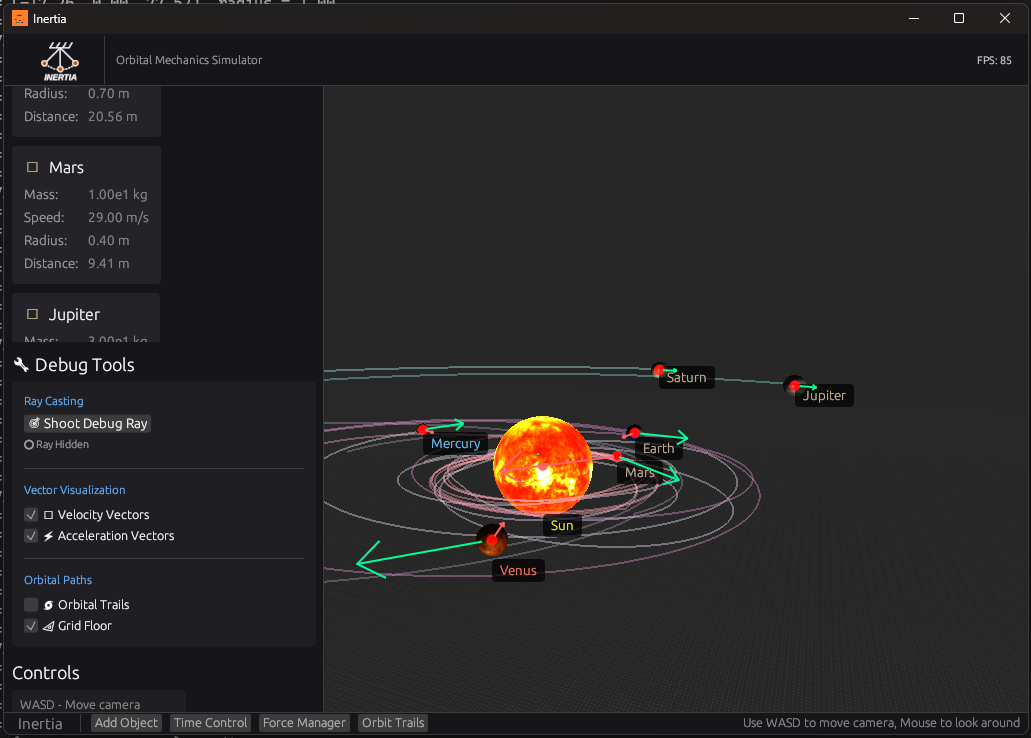This screenshot has width=1031, height=738.
Task: Select the Saturn label in viewport
Action: 686,378
